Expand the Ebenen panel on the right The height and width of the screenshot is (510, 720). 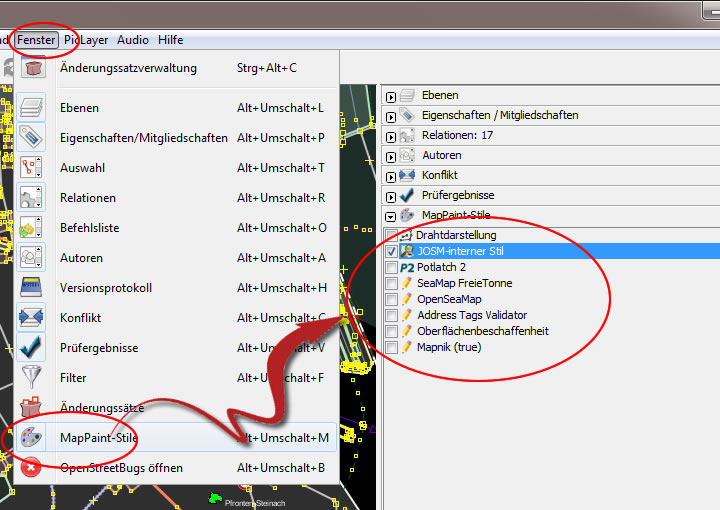(x=391, y=96)
